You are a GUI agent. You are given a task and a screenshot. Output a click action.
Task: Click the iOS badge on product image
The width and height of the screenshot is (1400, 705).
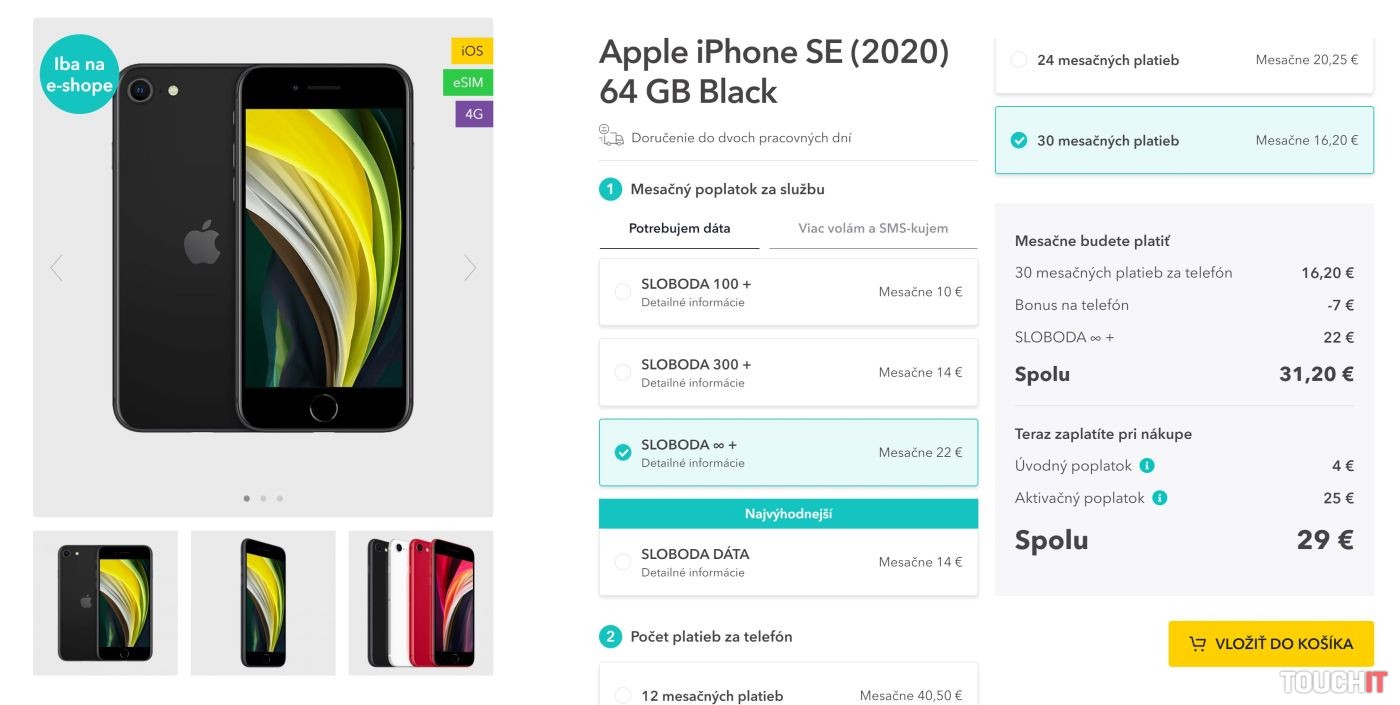coord(472,51)
